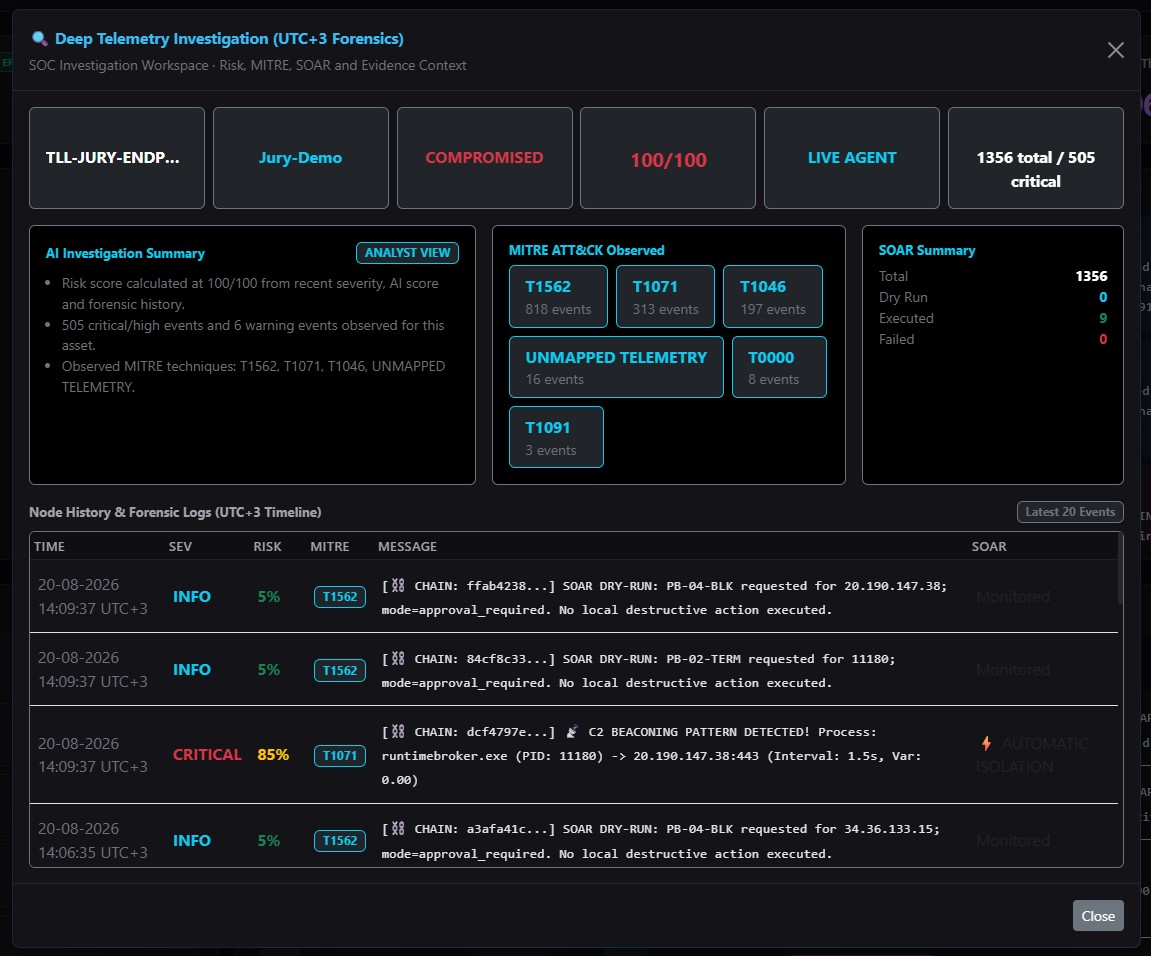
Task: Click the Dry Run value 0
Action: tap(1103, 297)
